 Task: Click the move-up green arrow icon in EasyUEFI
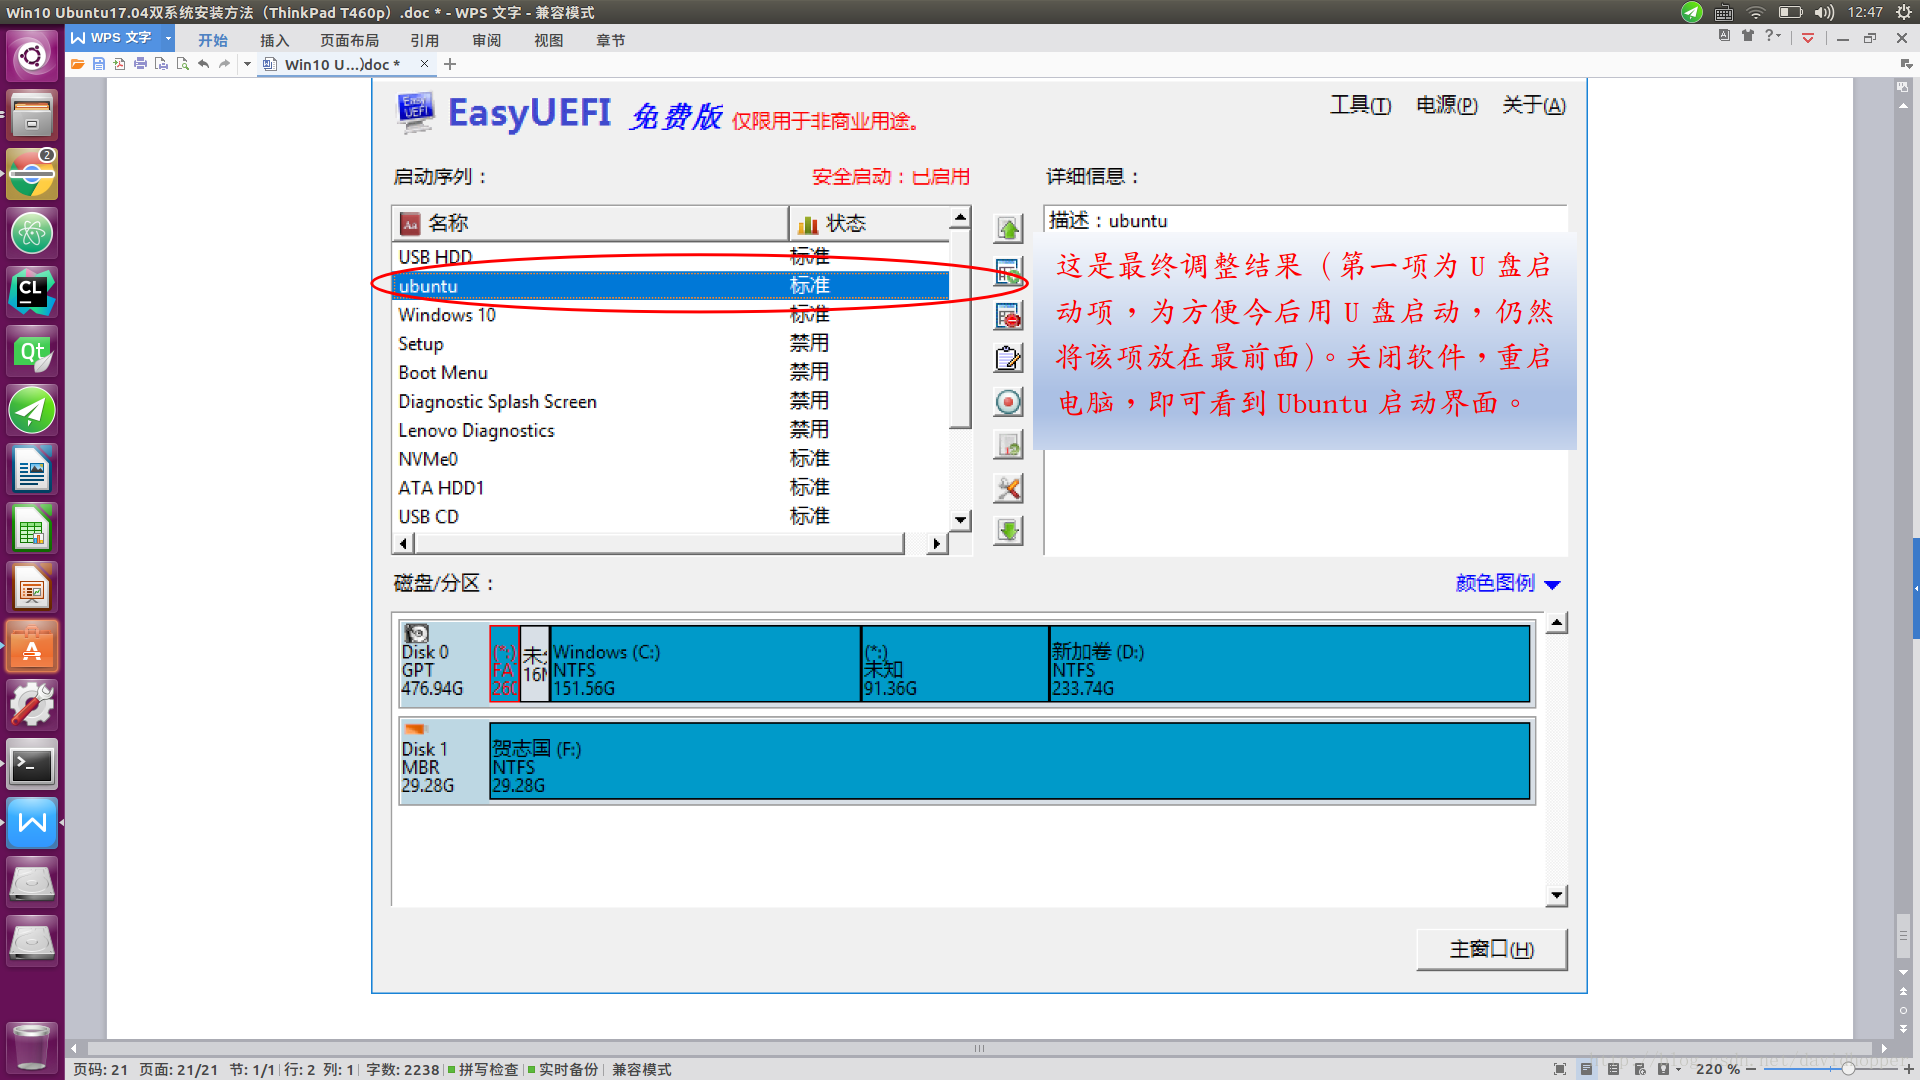1008,229
